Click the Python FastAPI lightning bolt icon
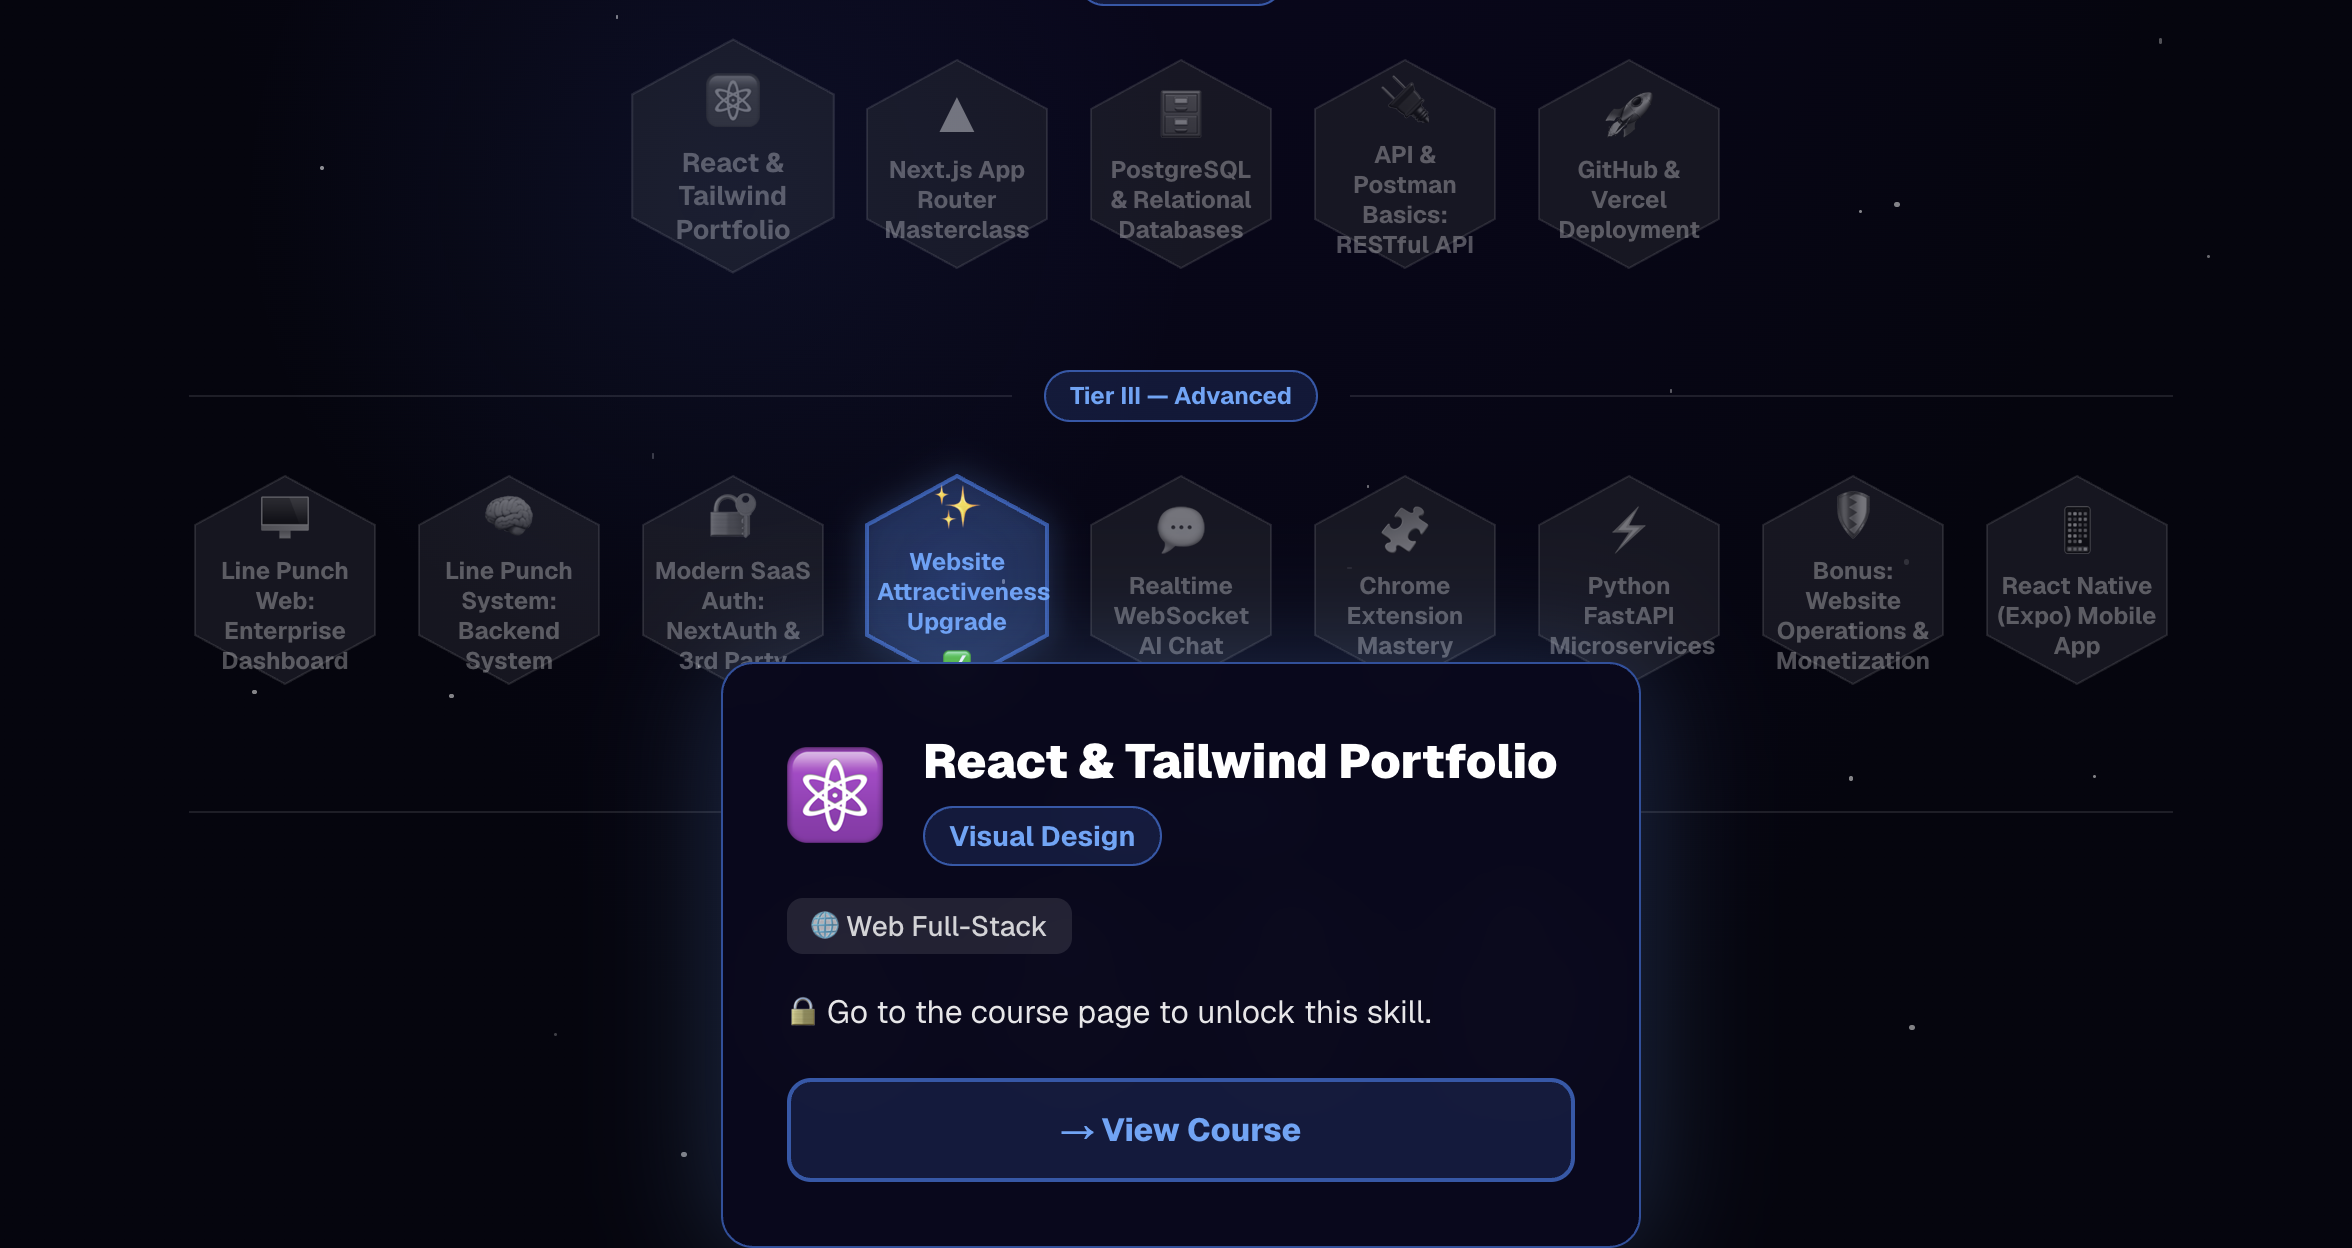This screenshot has width=2352, height=1248. click(x=1629, y=529)
